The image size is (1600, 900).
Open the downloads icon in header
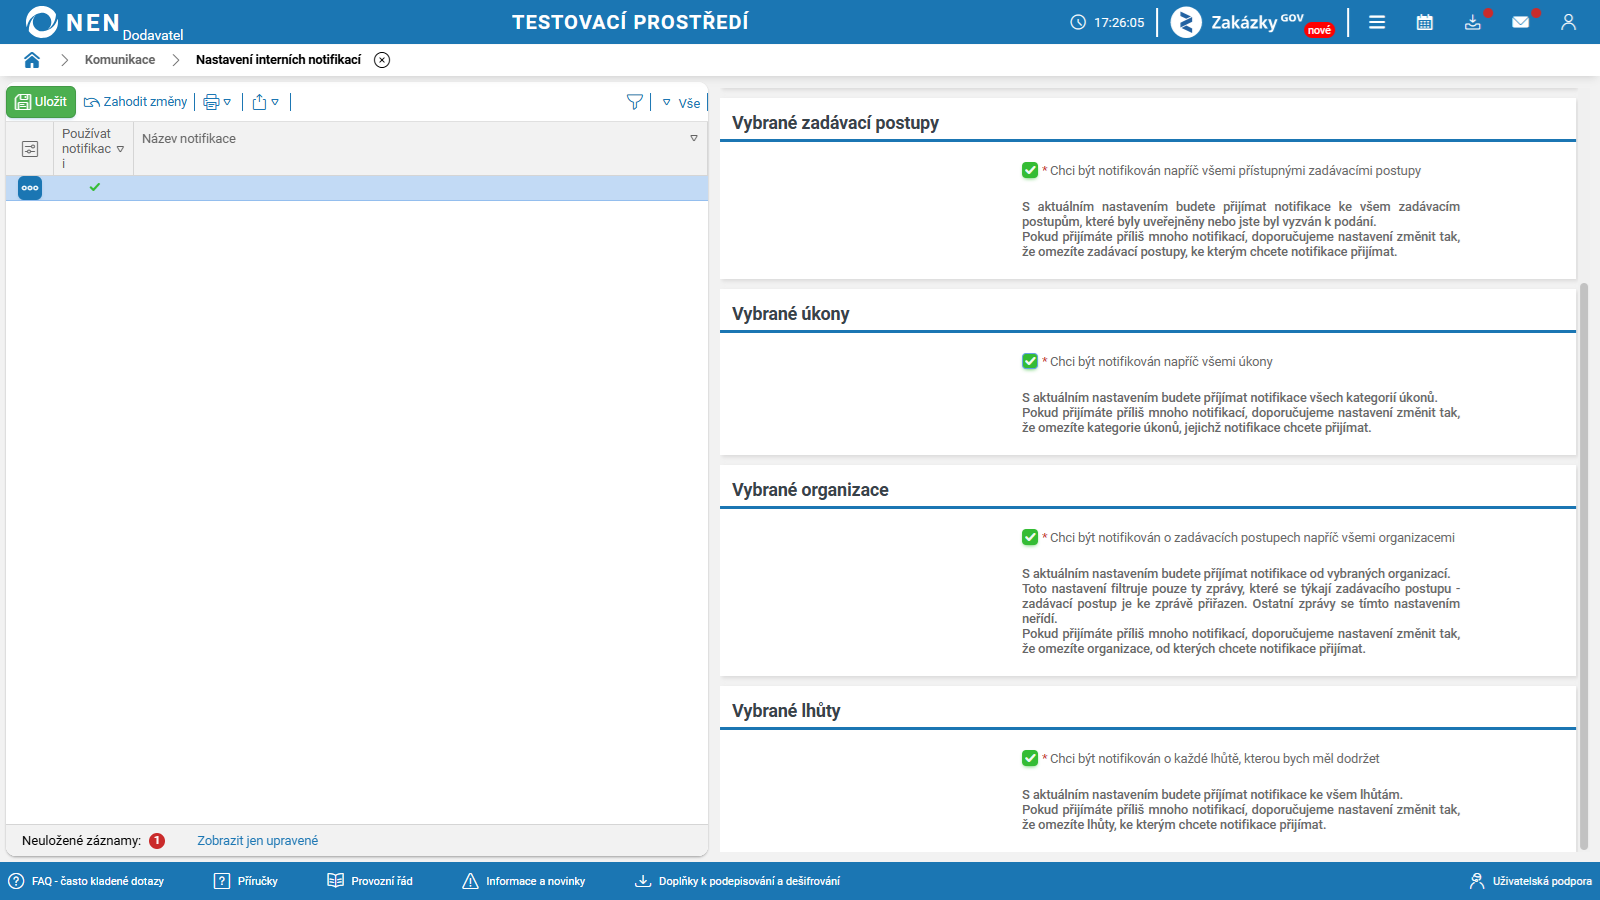[1473, 22]
